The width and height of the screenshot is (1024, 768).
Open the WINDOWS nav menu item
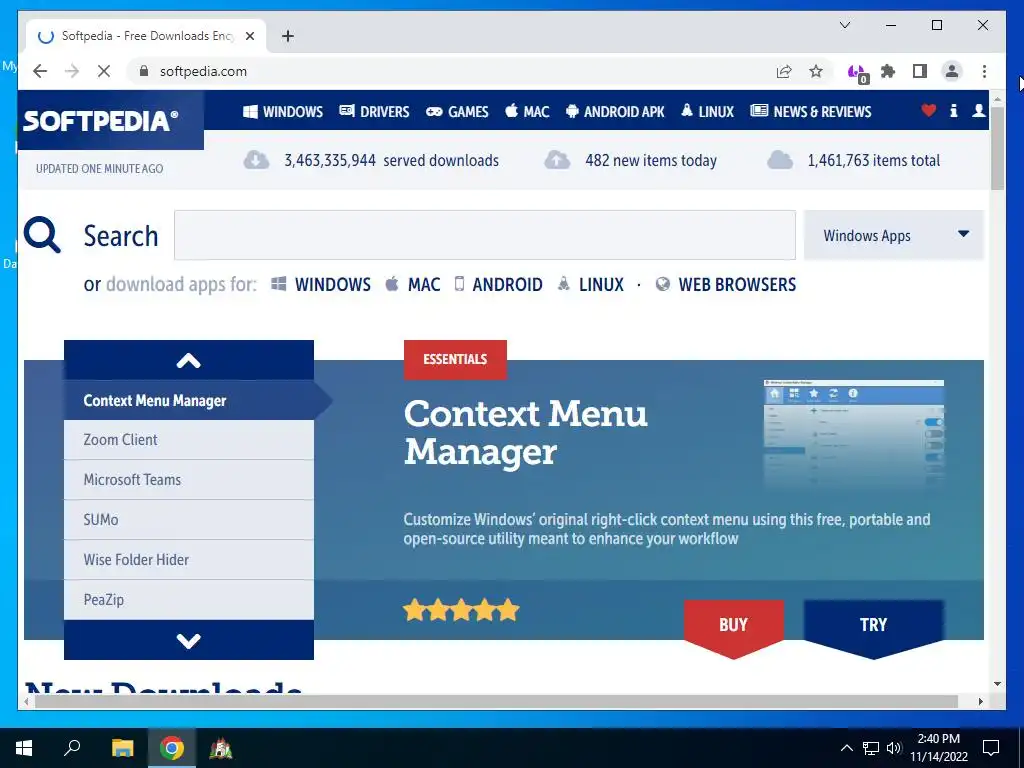coord(283,112)
